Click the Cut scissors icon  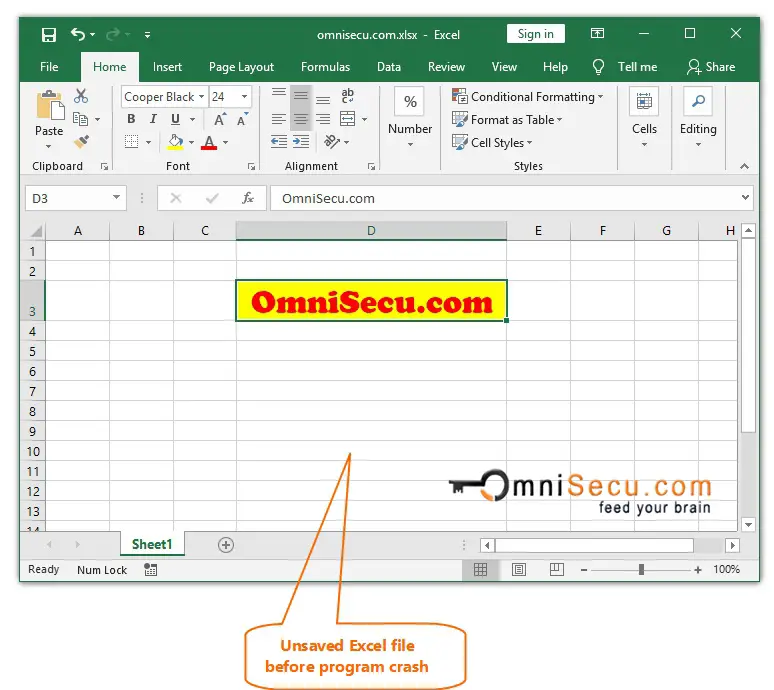point(81,96)
